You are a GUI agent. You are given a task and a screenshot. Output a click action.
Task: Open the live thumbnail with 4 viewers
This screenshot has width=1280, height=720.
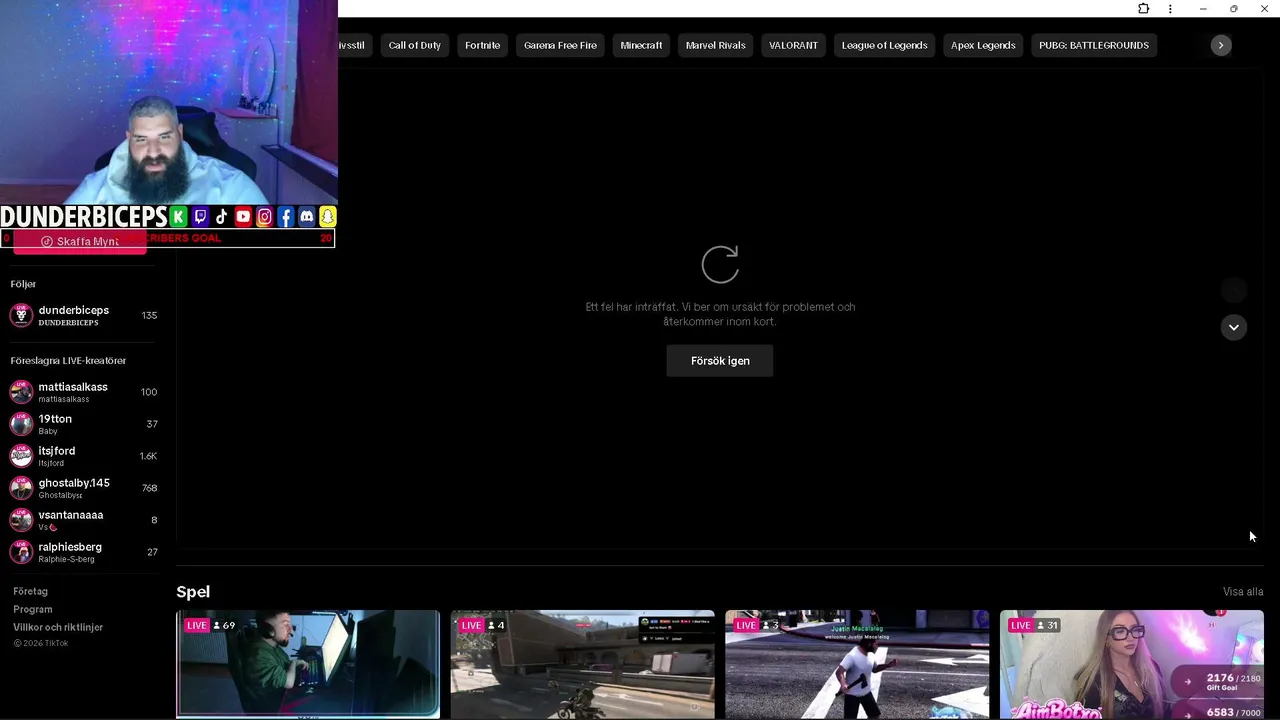click(x=583, y=664)
